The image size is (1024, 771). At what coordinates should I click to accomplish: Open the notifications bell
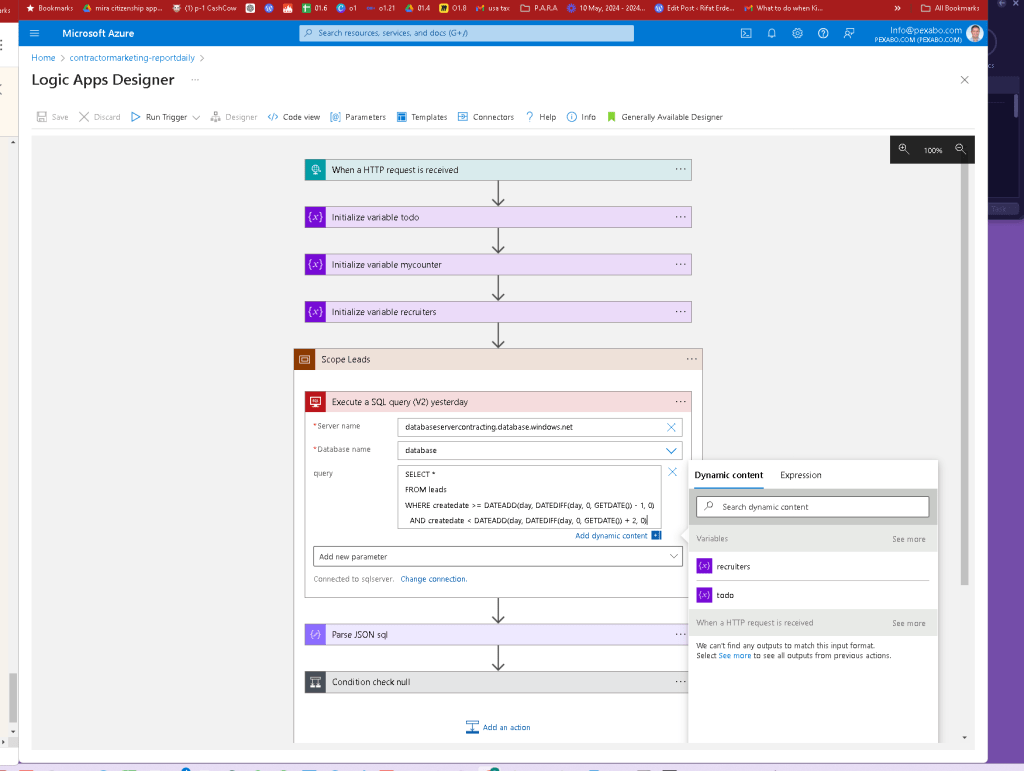pos(771,33)
